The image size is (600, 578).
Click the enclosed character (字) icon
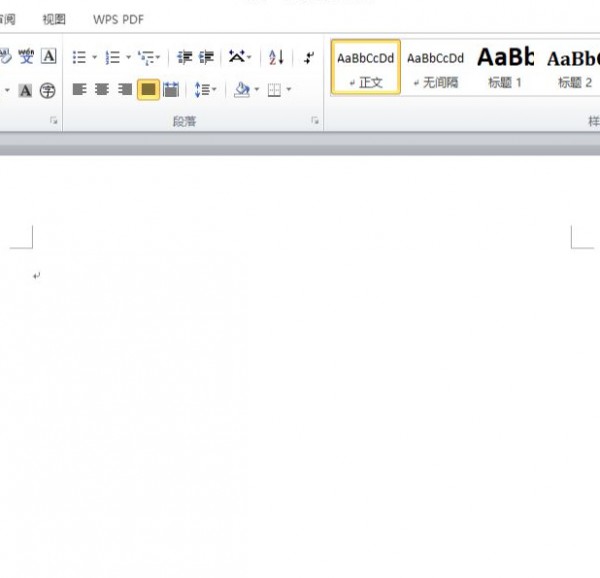(48, 90)
